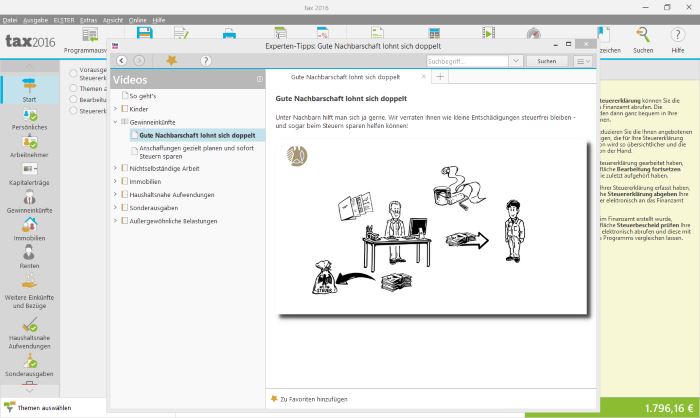
Task: Click the 1.796,16 € refund amount
Action: pyautogui.click(x=669, y=408)
